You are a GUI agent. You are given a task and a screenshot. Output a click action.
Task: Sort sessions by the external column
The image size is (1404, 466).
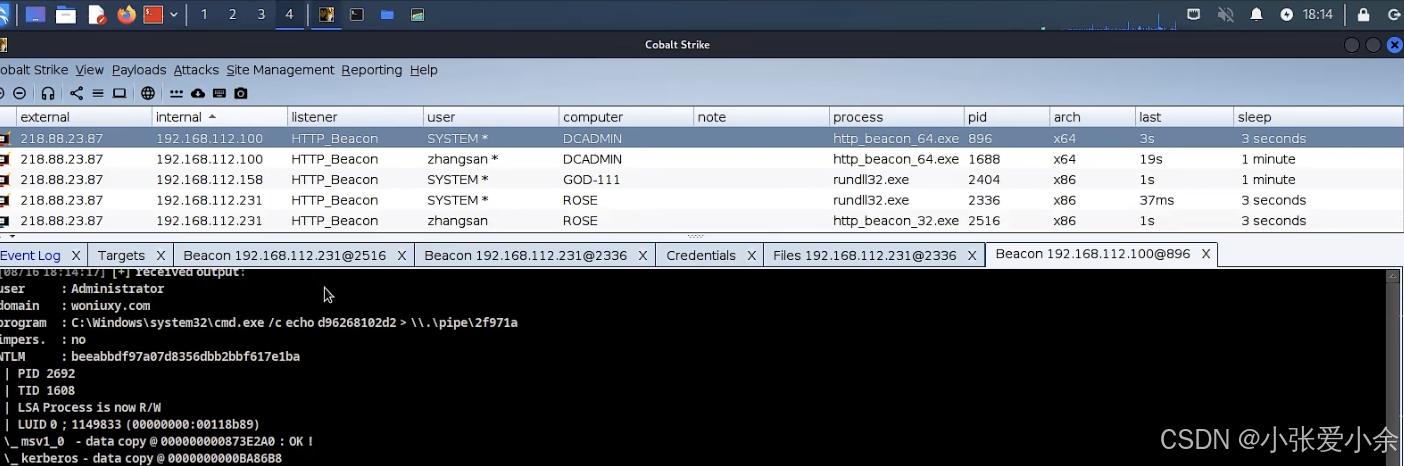82,117
